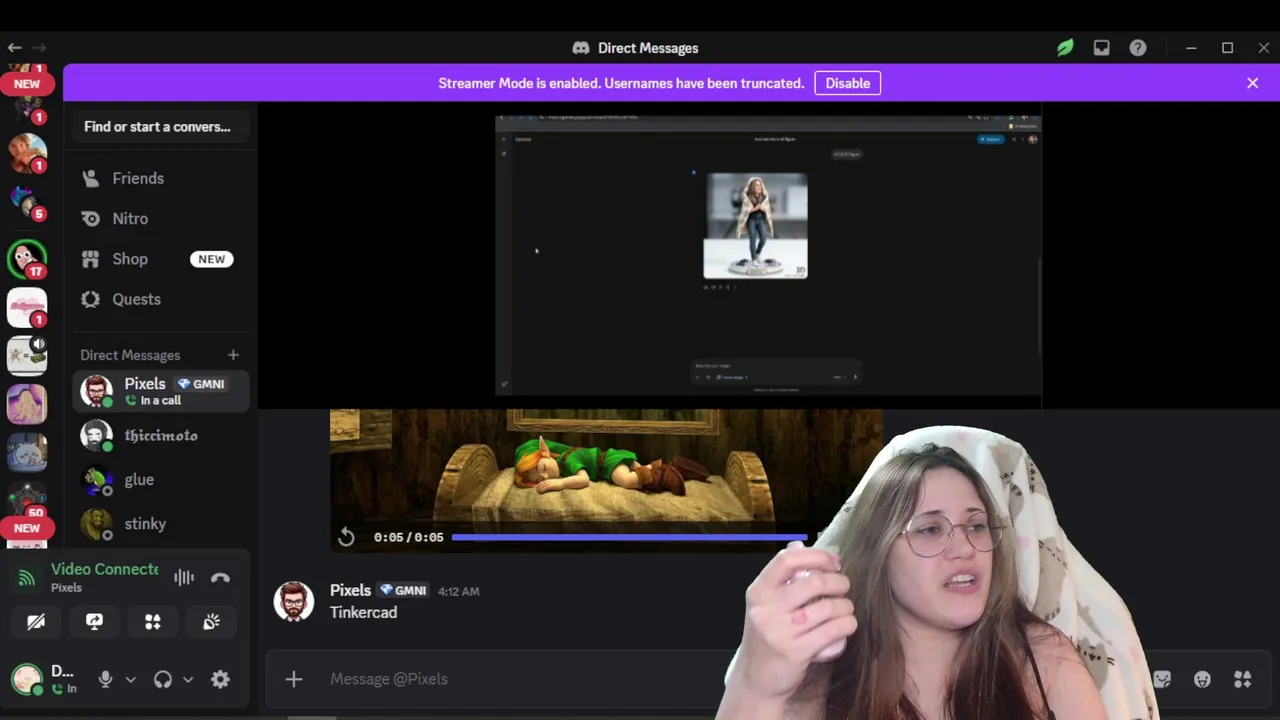Jump to the upper NEW unread indicator
1280x720 pixels.
tap(27, 84)
